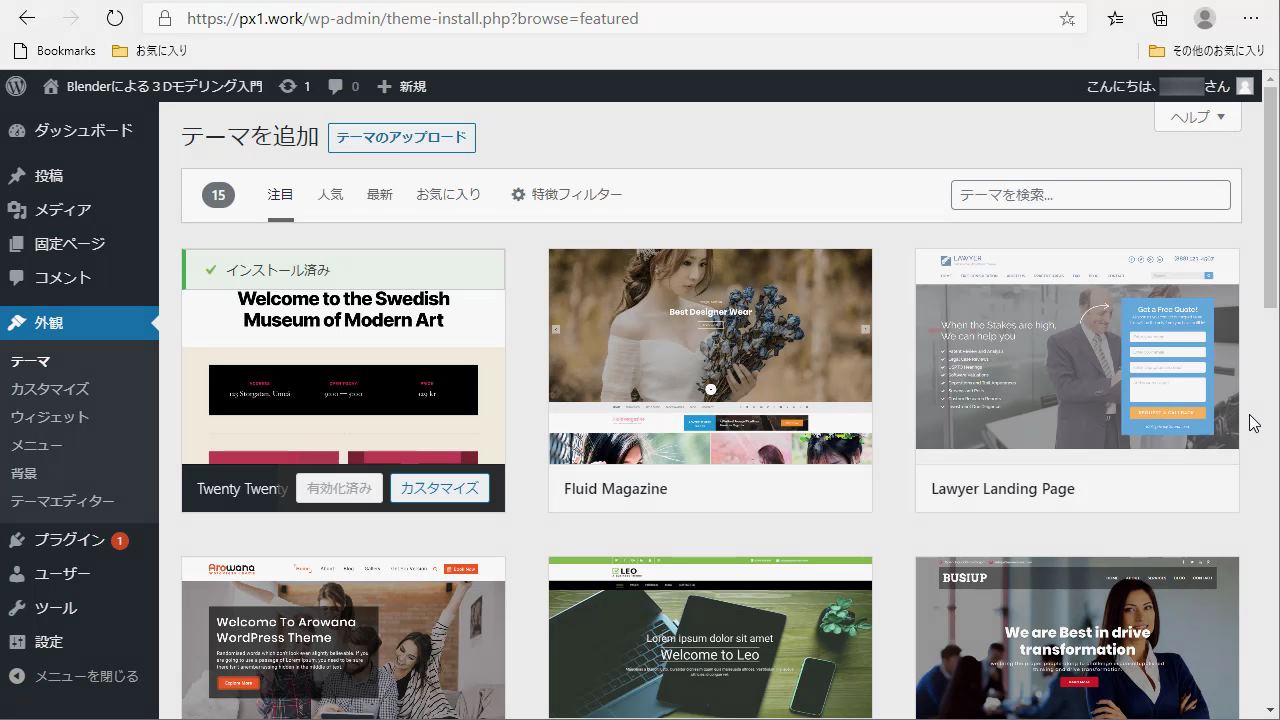Open the 特徴フィルター feature filter

tap(567, 195)
